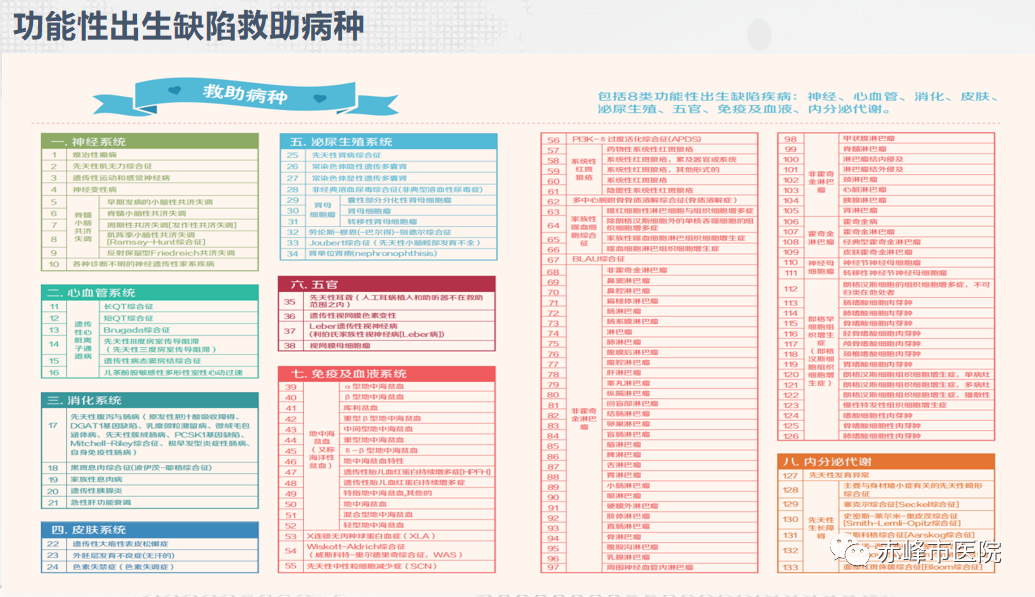This screenshot has height=597, width=1035.
Task: Select the 五. 泌尿生殖系统 section header
Action: [x=389, y=141]
